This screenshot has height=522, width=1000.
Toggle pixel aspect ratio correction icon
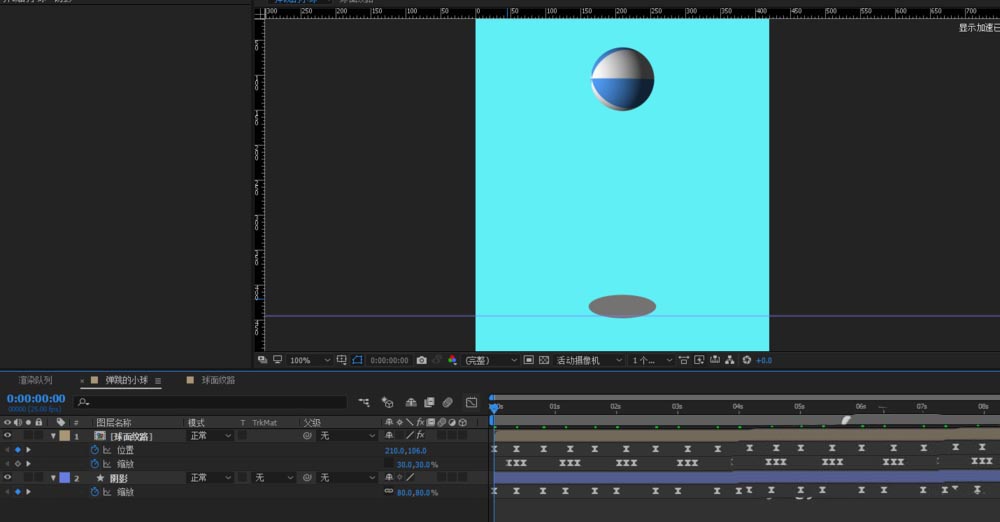pos(684,360)
